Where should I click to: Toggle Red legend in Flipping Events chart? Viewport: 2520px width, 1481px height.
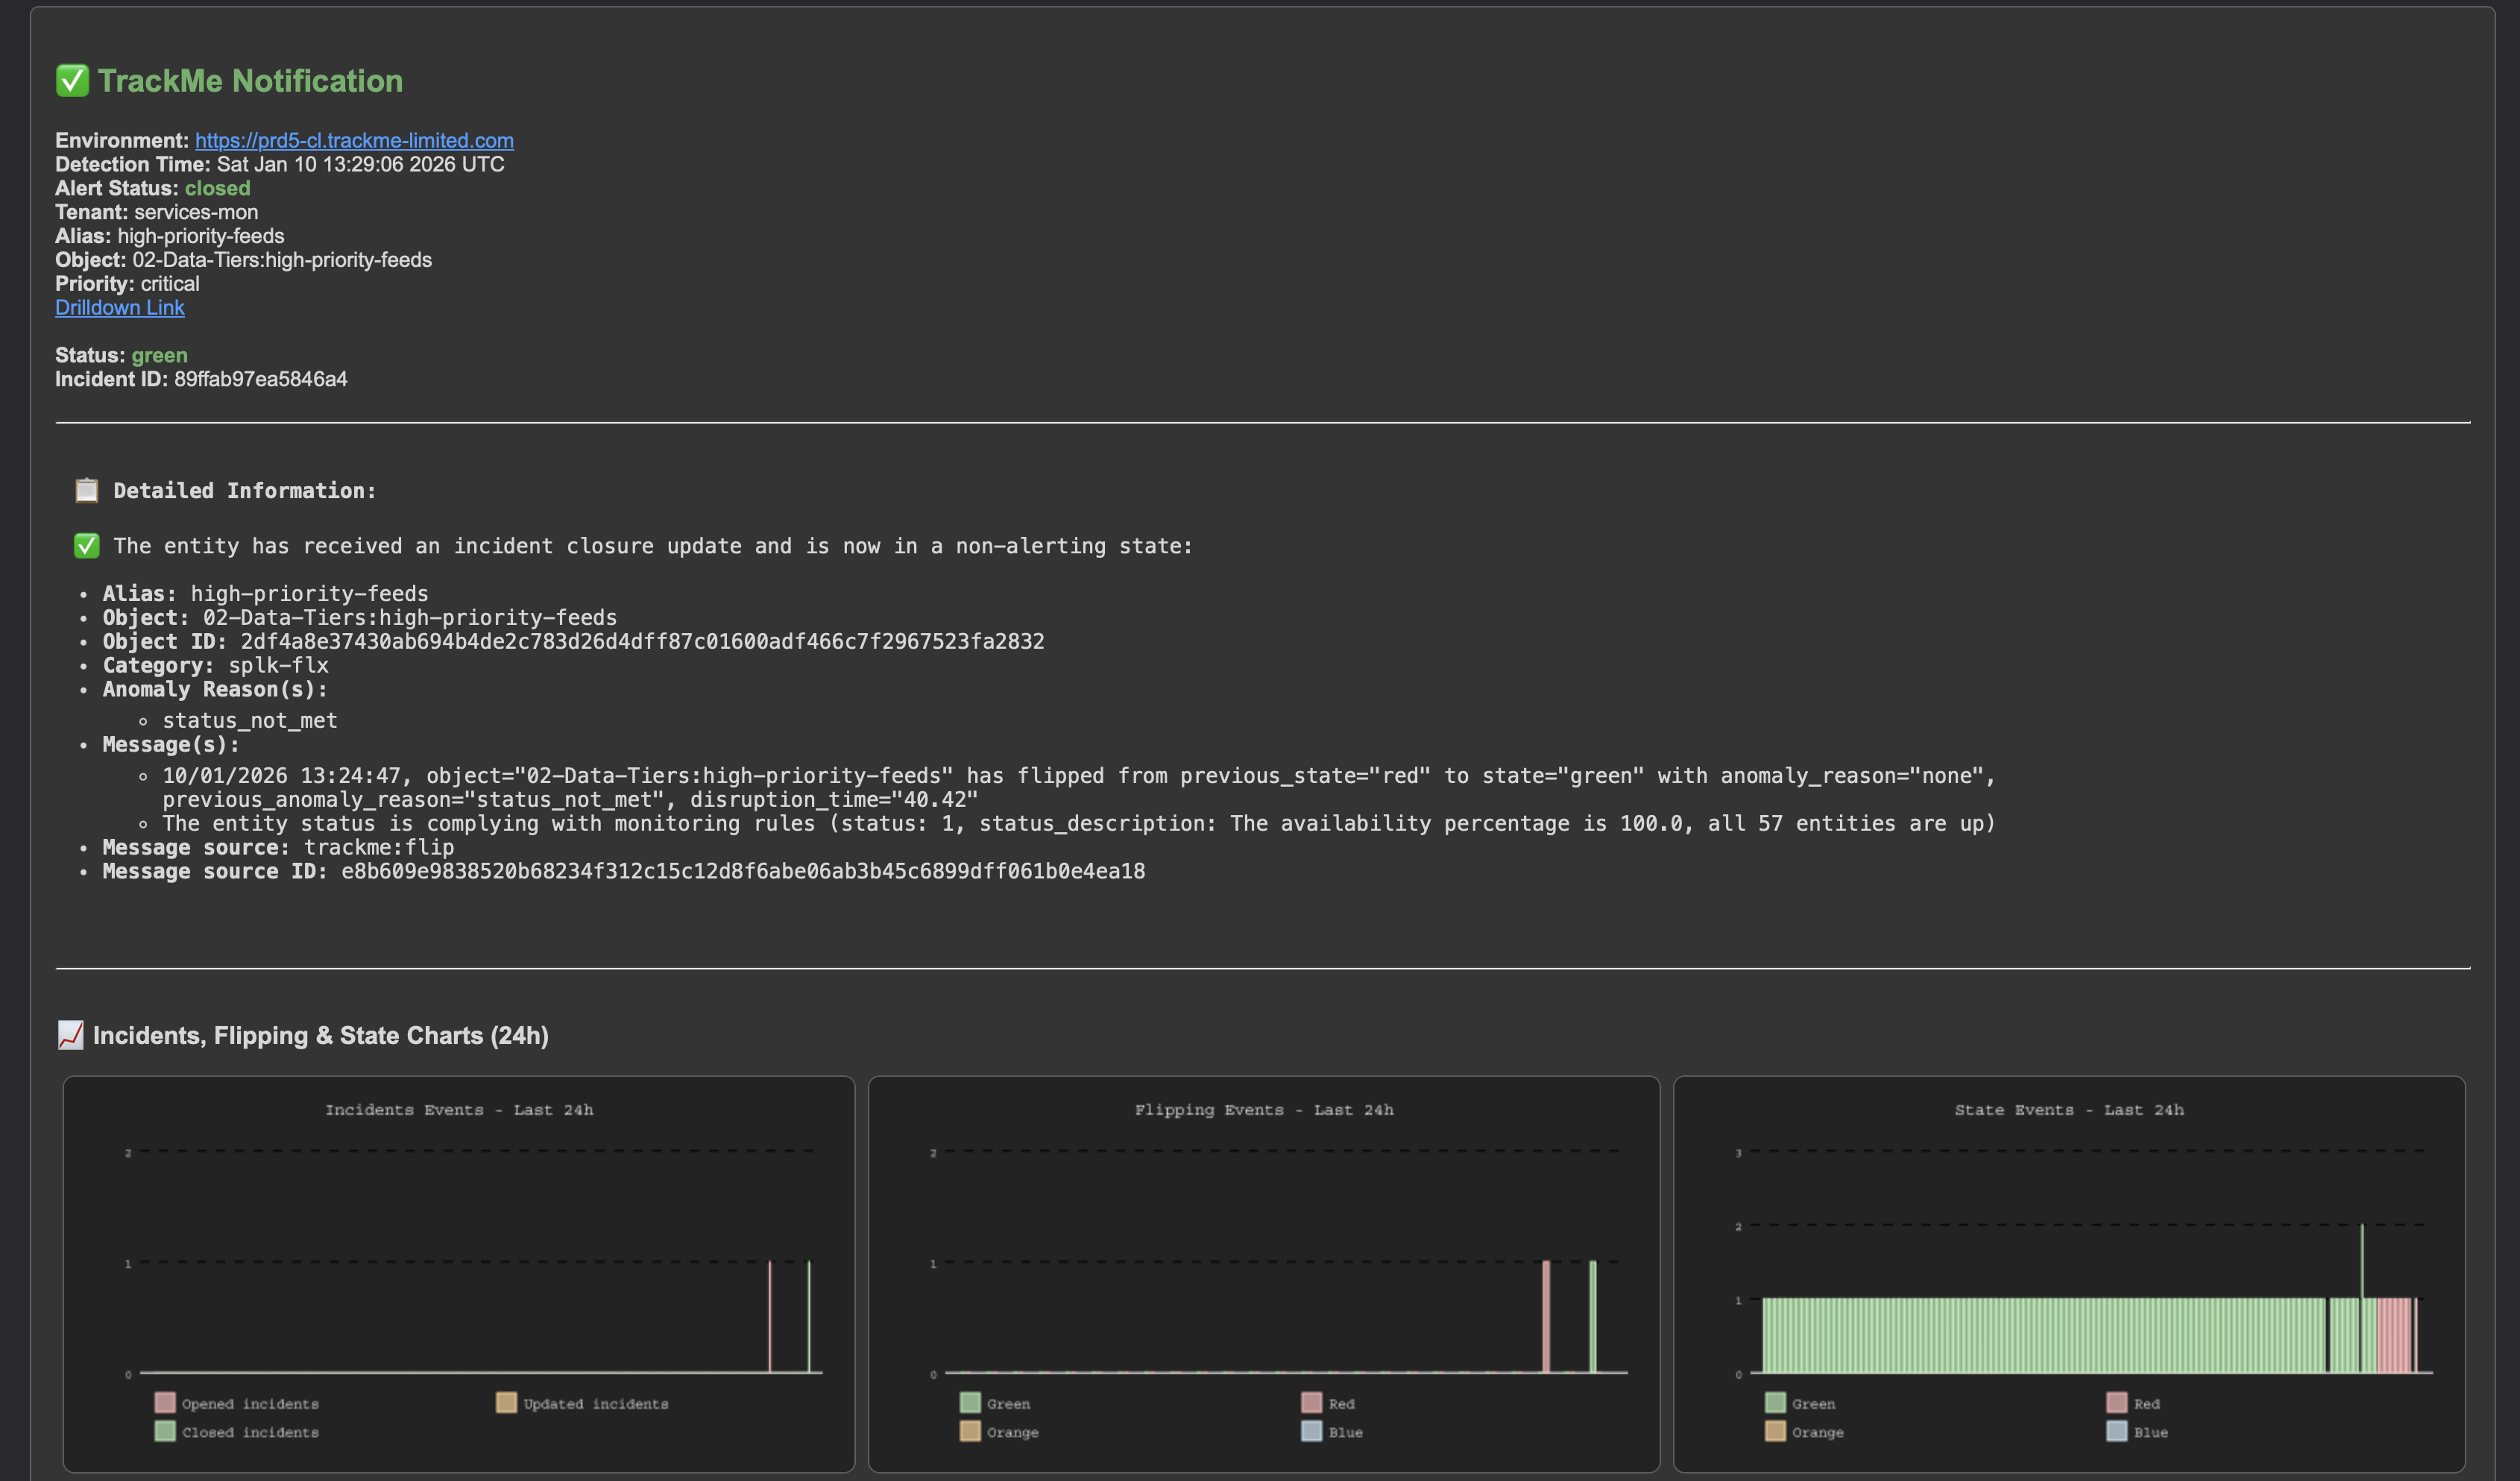[1311, 1403]
